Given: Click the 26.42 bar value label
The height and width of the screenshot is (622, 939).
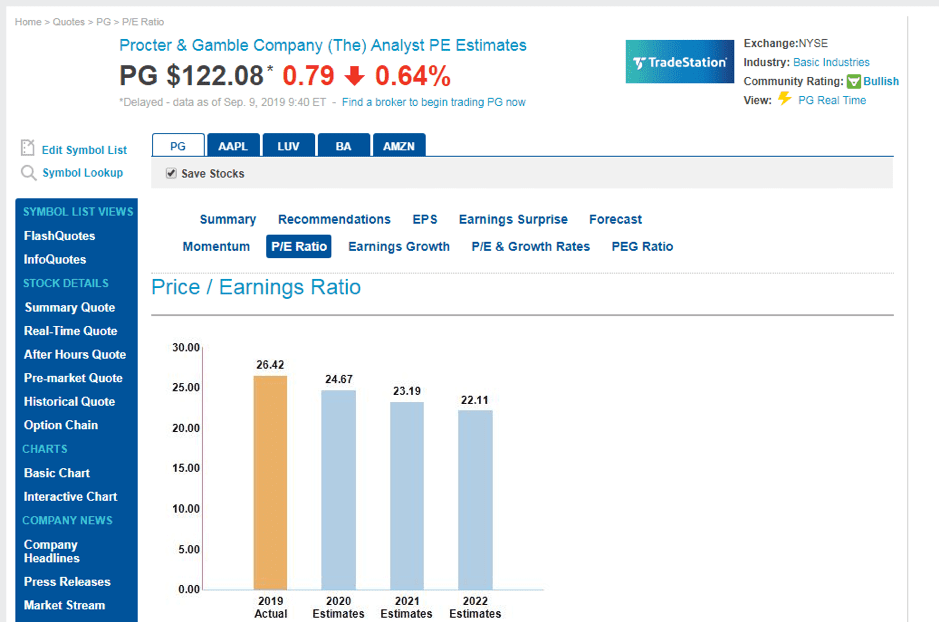Looking at the screenshot, I should tap(270, 365).
